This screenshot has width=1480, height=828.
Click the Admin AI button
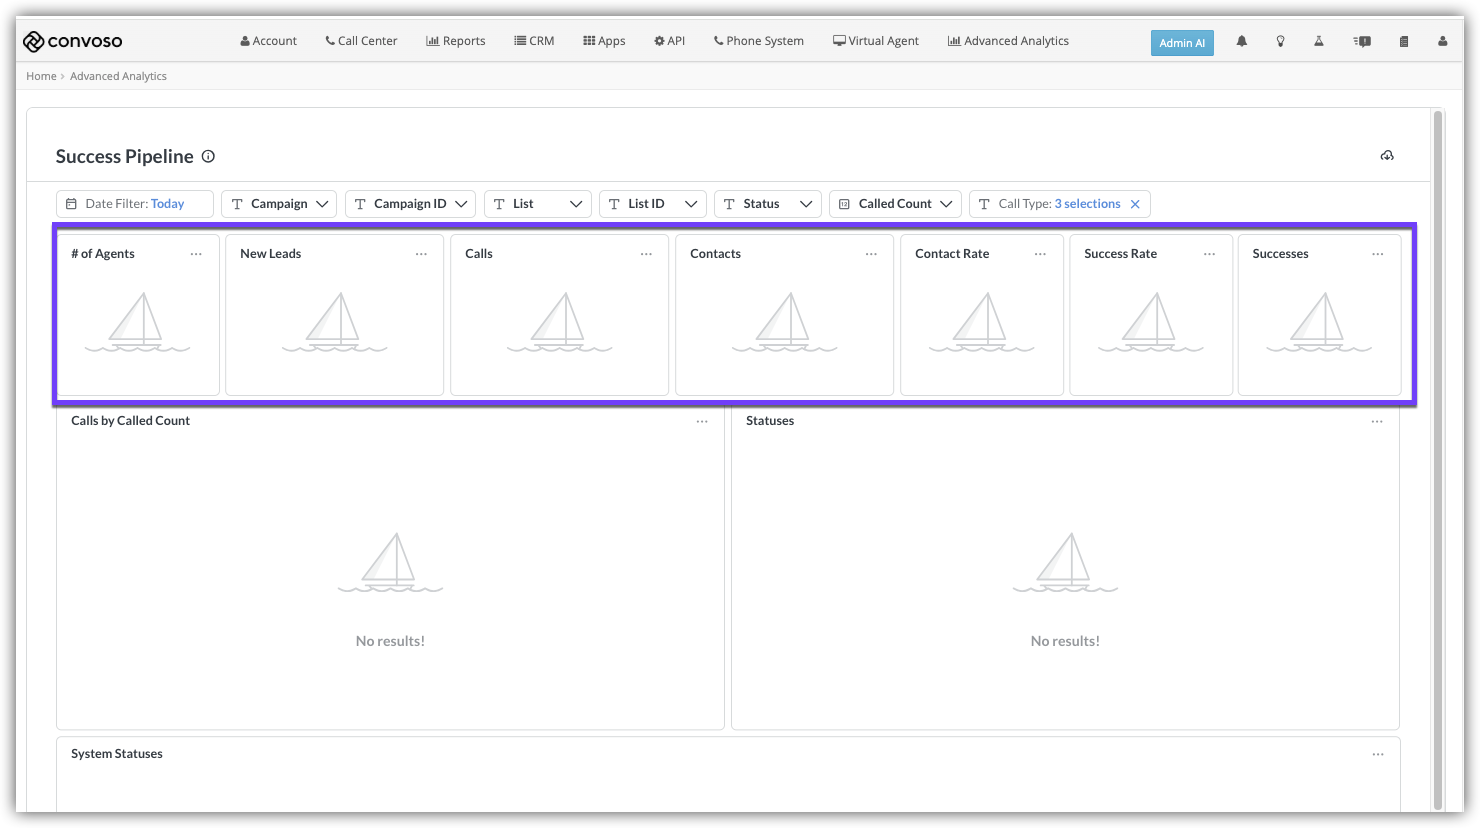point(1182,43)
